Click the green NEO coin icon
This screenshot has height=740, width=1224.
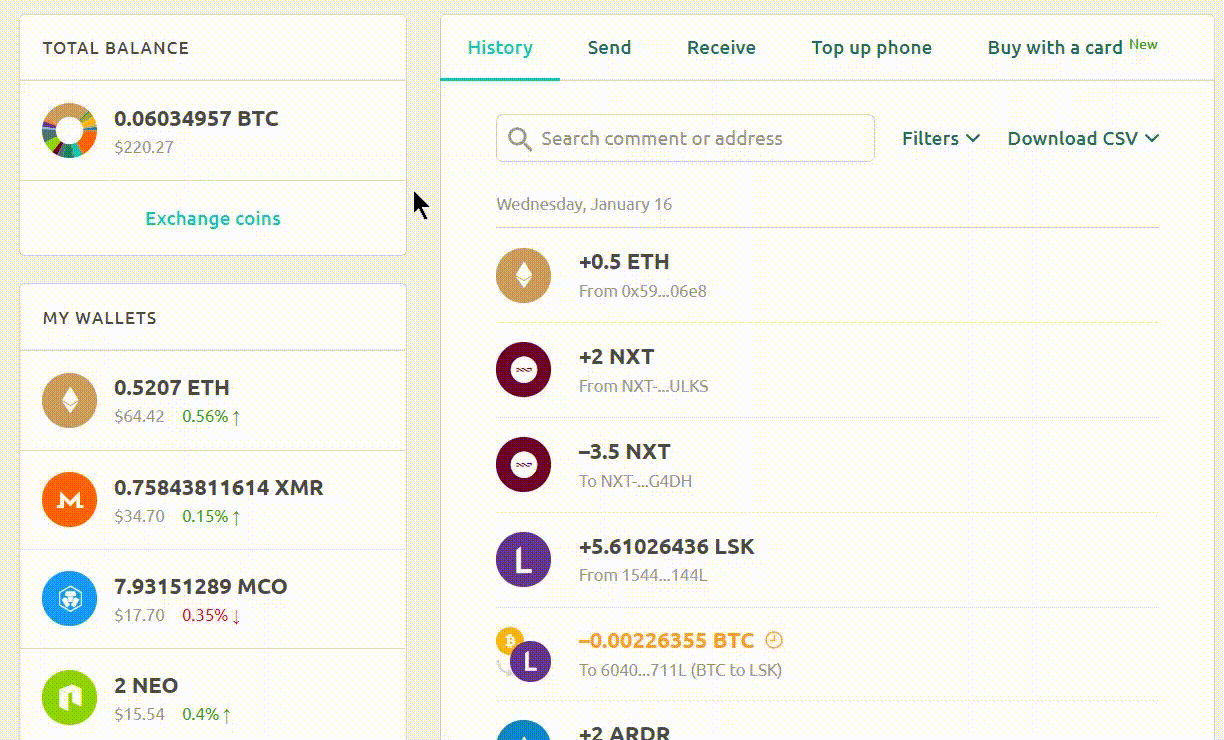(68, 696)
